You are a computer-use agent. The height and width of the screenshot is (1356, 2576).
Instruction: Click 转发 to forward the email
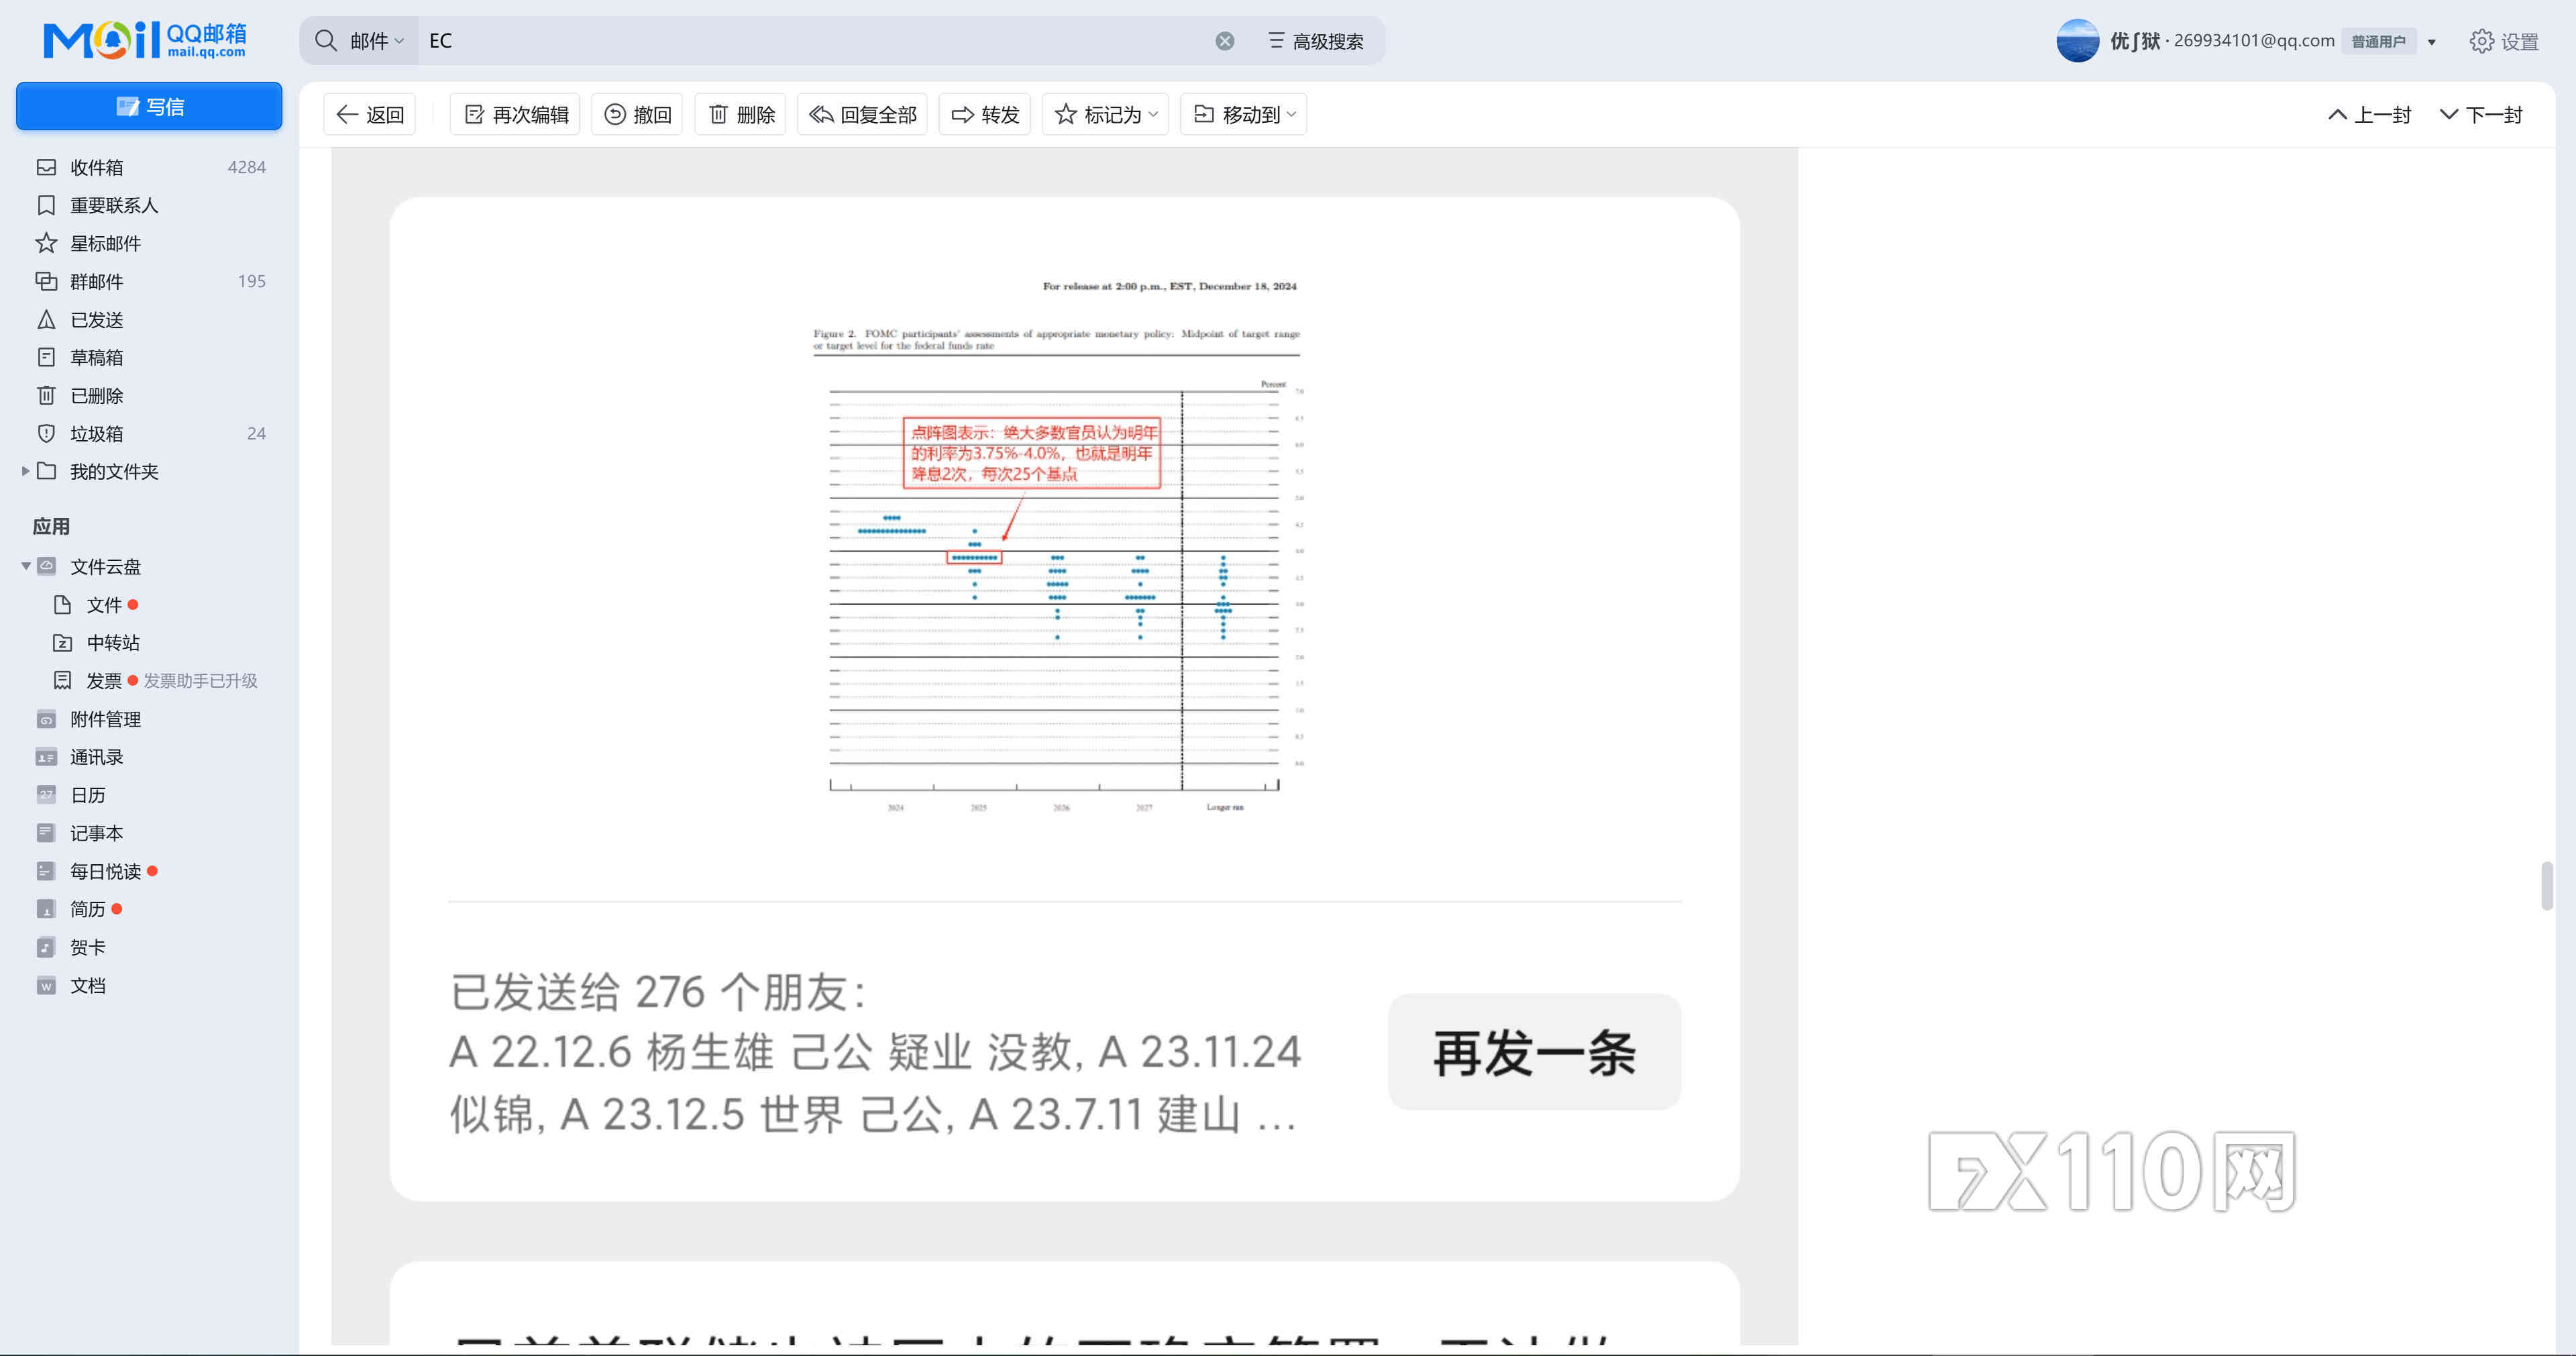click(985, 115)
